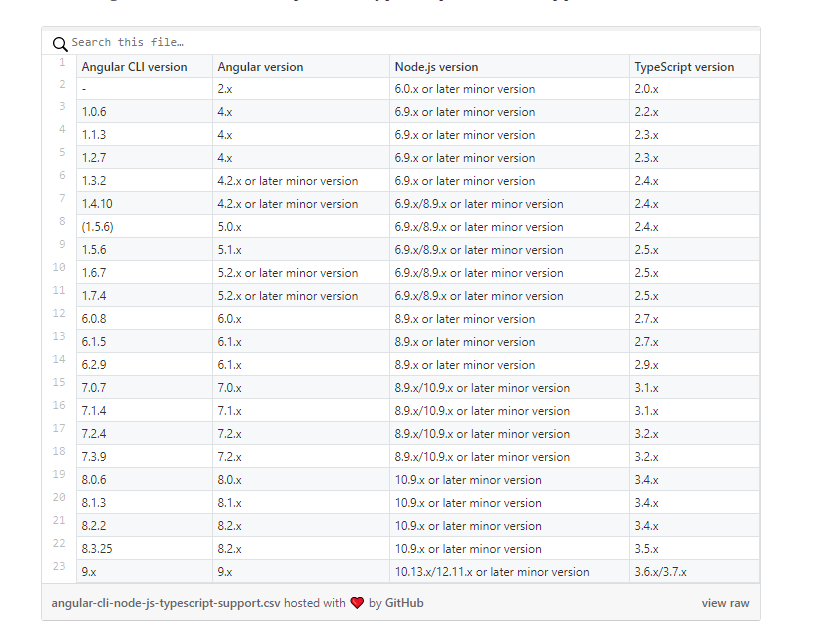Click TypeScript cell '3.6.x/3.7.x'
813x644 pixels.
click(695, 572)
